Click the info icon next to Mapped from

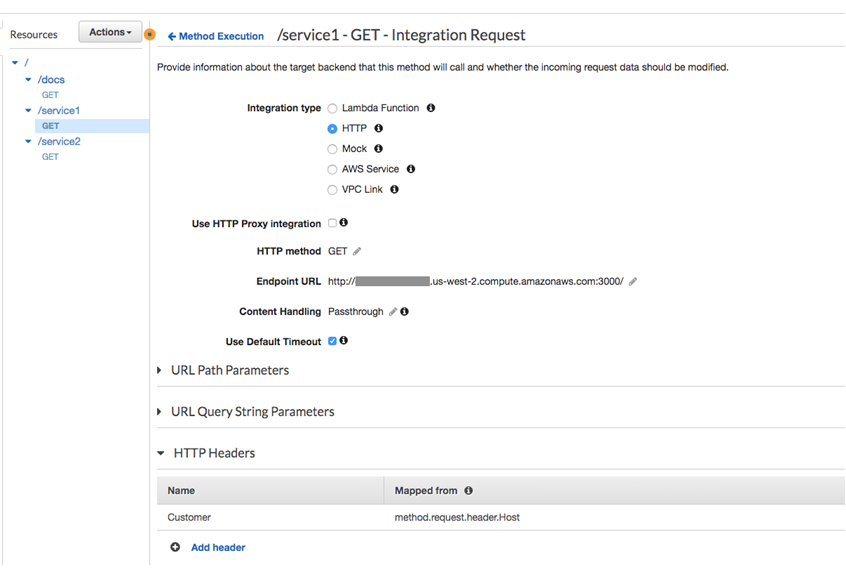pos(469,491)
